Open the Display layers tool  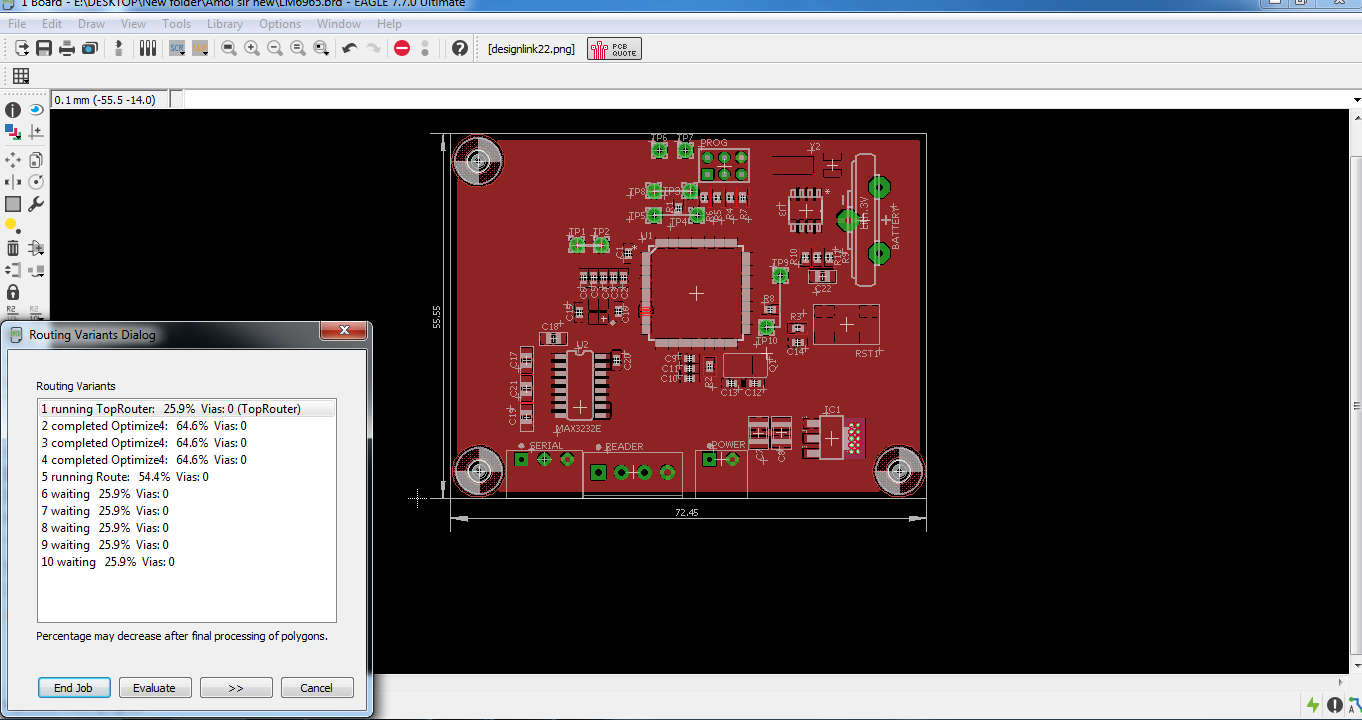click(13, 132)
